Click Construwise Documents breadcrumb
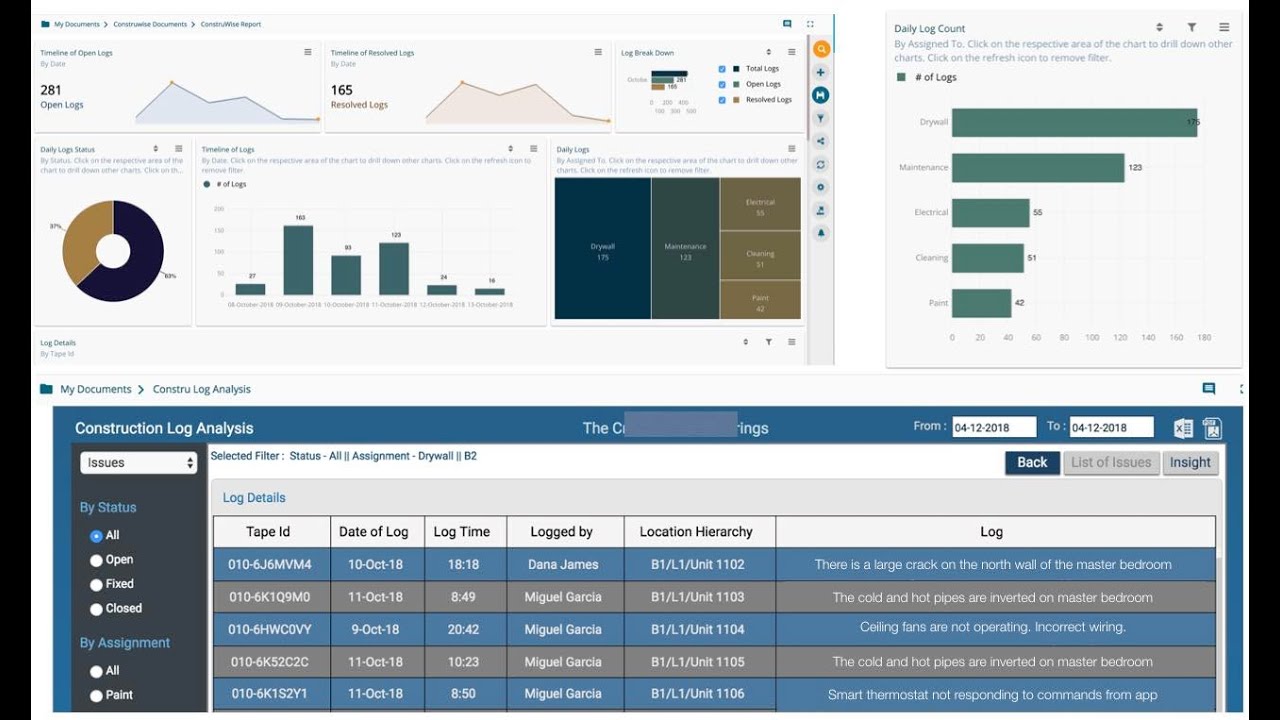 pos(149,24)
